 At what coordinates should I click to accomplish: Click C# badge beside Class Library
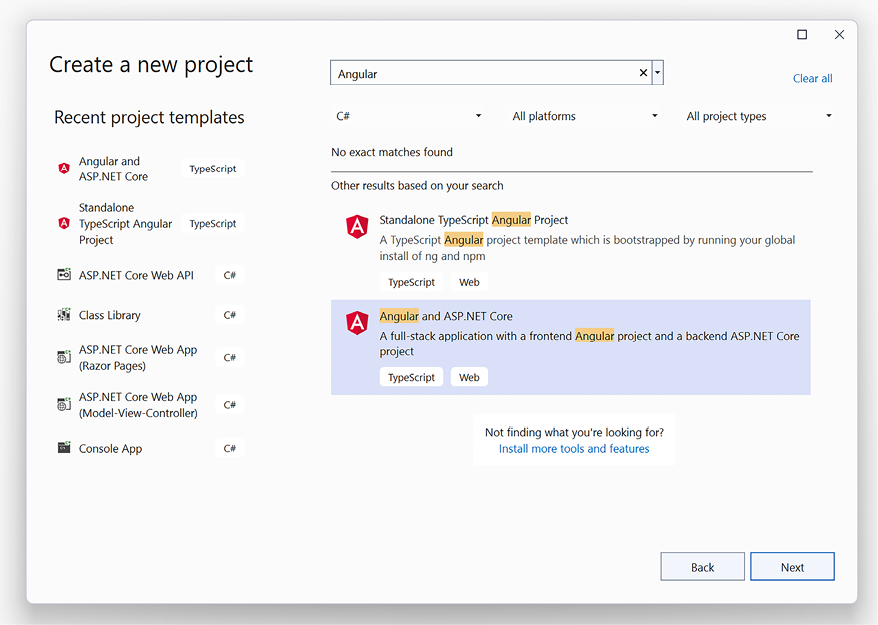click(x=230, y=315)
